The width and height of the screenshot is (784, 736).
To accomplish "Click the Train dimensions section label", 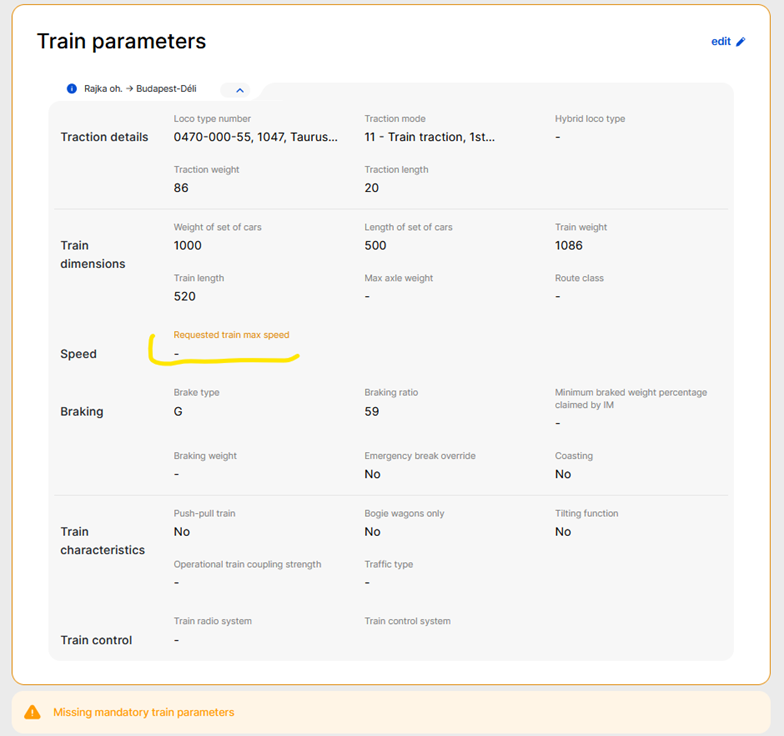I will tap(92, 254).
